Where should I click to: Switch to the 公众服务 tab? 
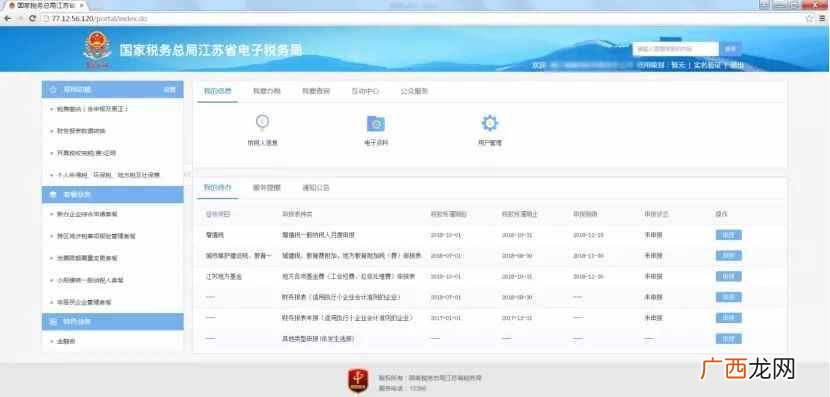(x=414, y=91)
